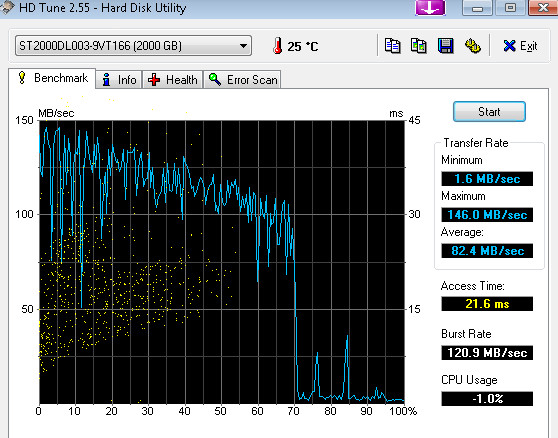The height and width of the screenshot is (438, 558).
Task: Click the Burst Rate 120.9 MB/sec readout
Action: pyautogui.click(x=487, y=353)
